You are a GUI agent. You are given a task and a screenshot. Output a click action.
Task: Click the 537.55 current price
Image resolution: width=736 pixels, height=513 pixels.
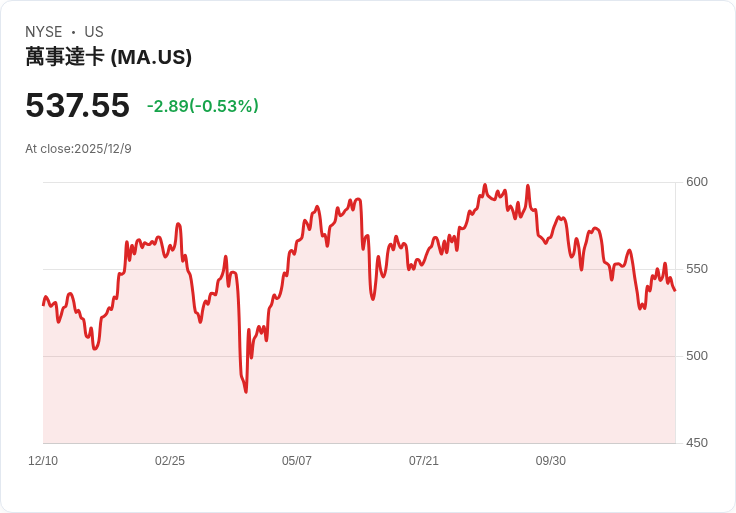[x=77, y=105]
